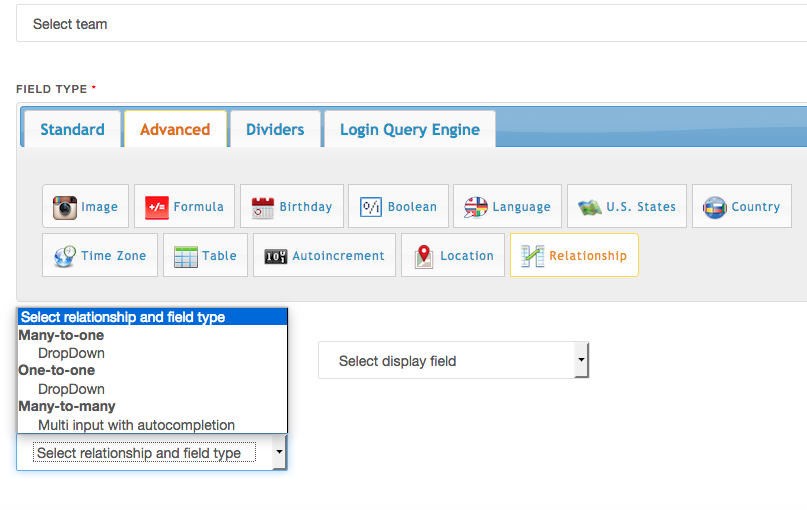This screenshot has width=807, height=510.
Task: Select the Table grid icon
Action: (186, 256)
